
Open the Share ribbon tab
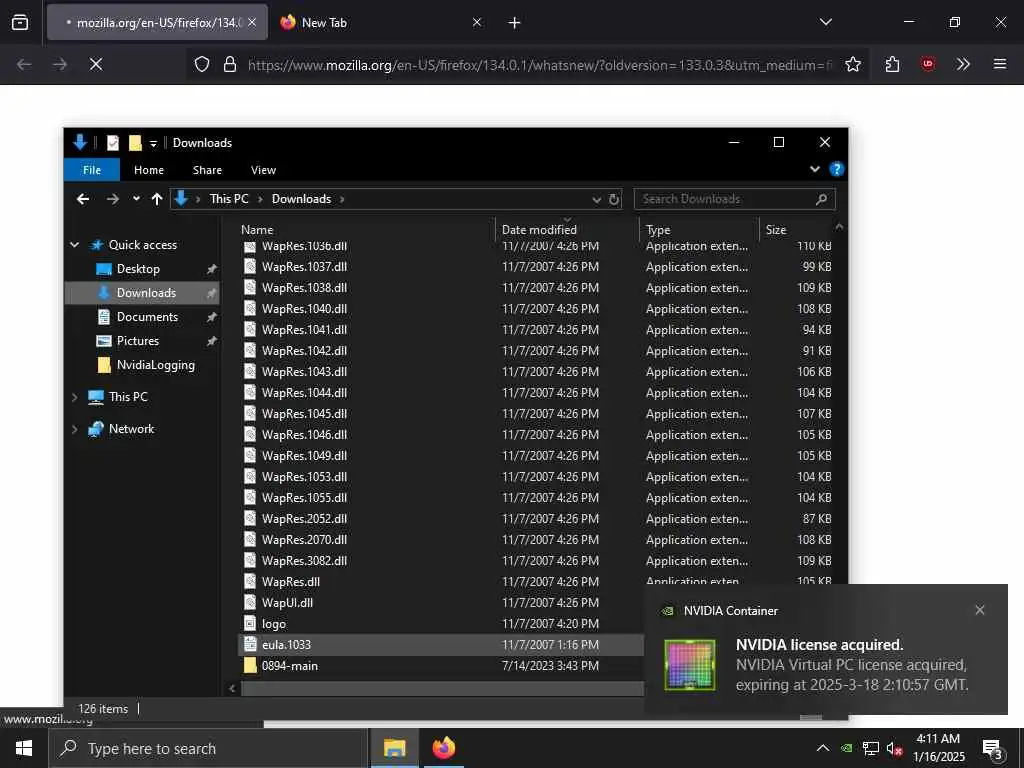coord(207,170)
